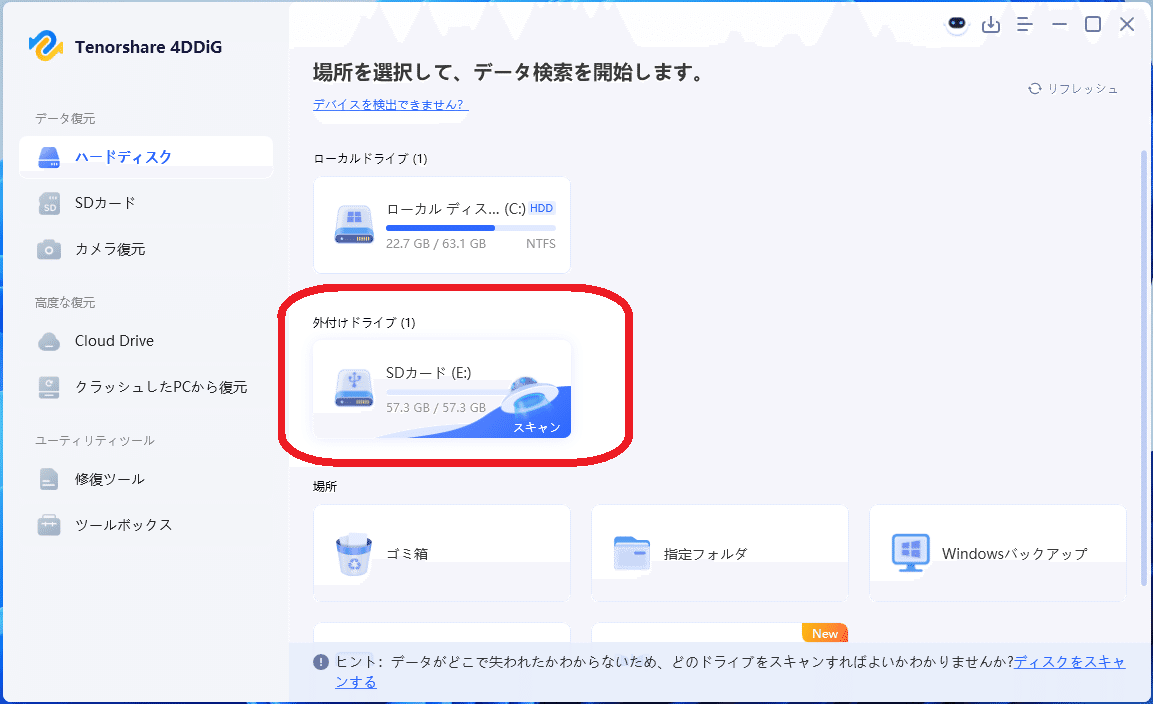Open the SDカード recovery option
This screenshot has width=1153, height=704.
tap(102, 203)
